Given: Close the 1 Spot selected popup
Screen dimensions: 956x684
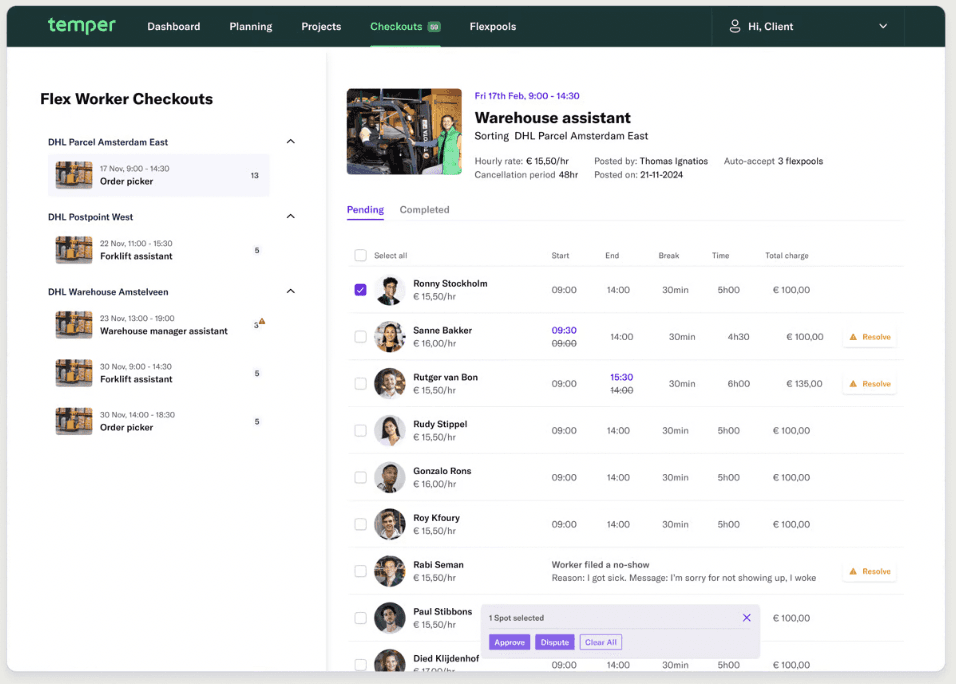Looking at the screenshot, I should coord(746,618).
